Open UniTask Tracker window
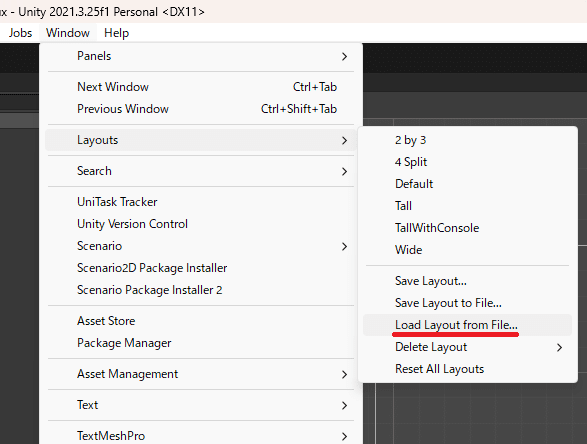Viewport: 587px width, 444px height. [x=201, y=202]
